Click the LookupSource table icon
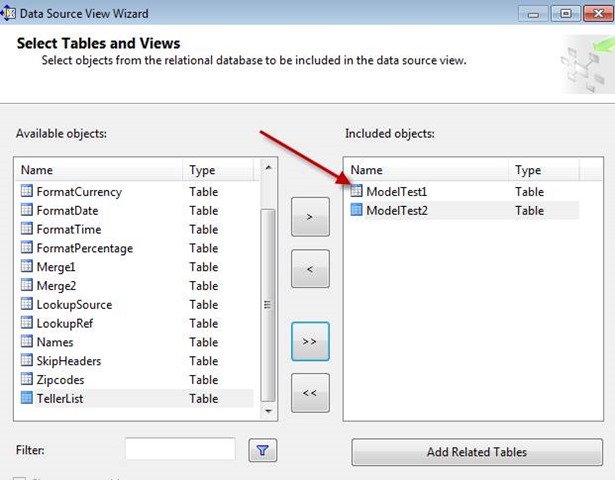 [x=27, y=305]
